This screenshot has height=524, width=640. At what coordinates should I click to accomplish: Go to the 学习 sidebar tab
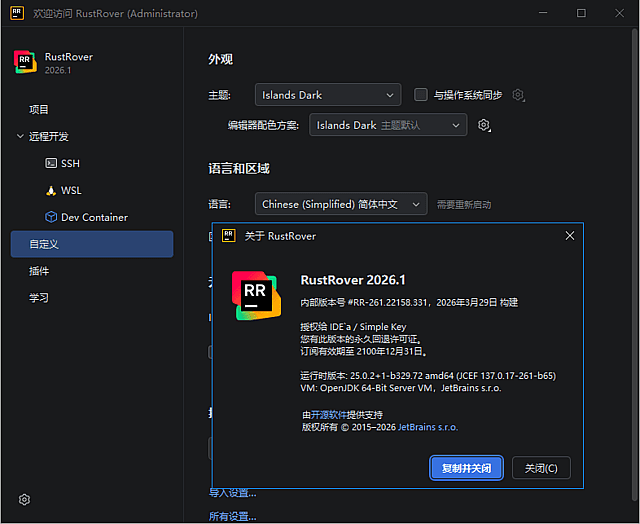click(x=39, y=298)
